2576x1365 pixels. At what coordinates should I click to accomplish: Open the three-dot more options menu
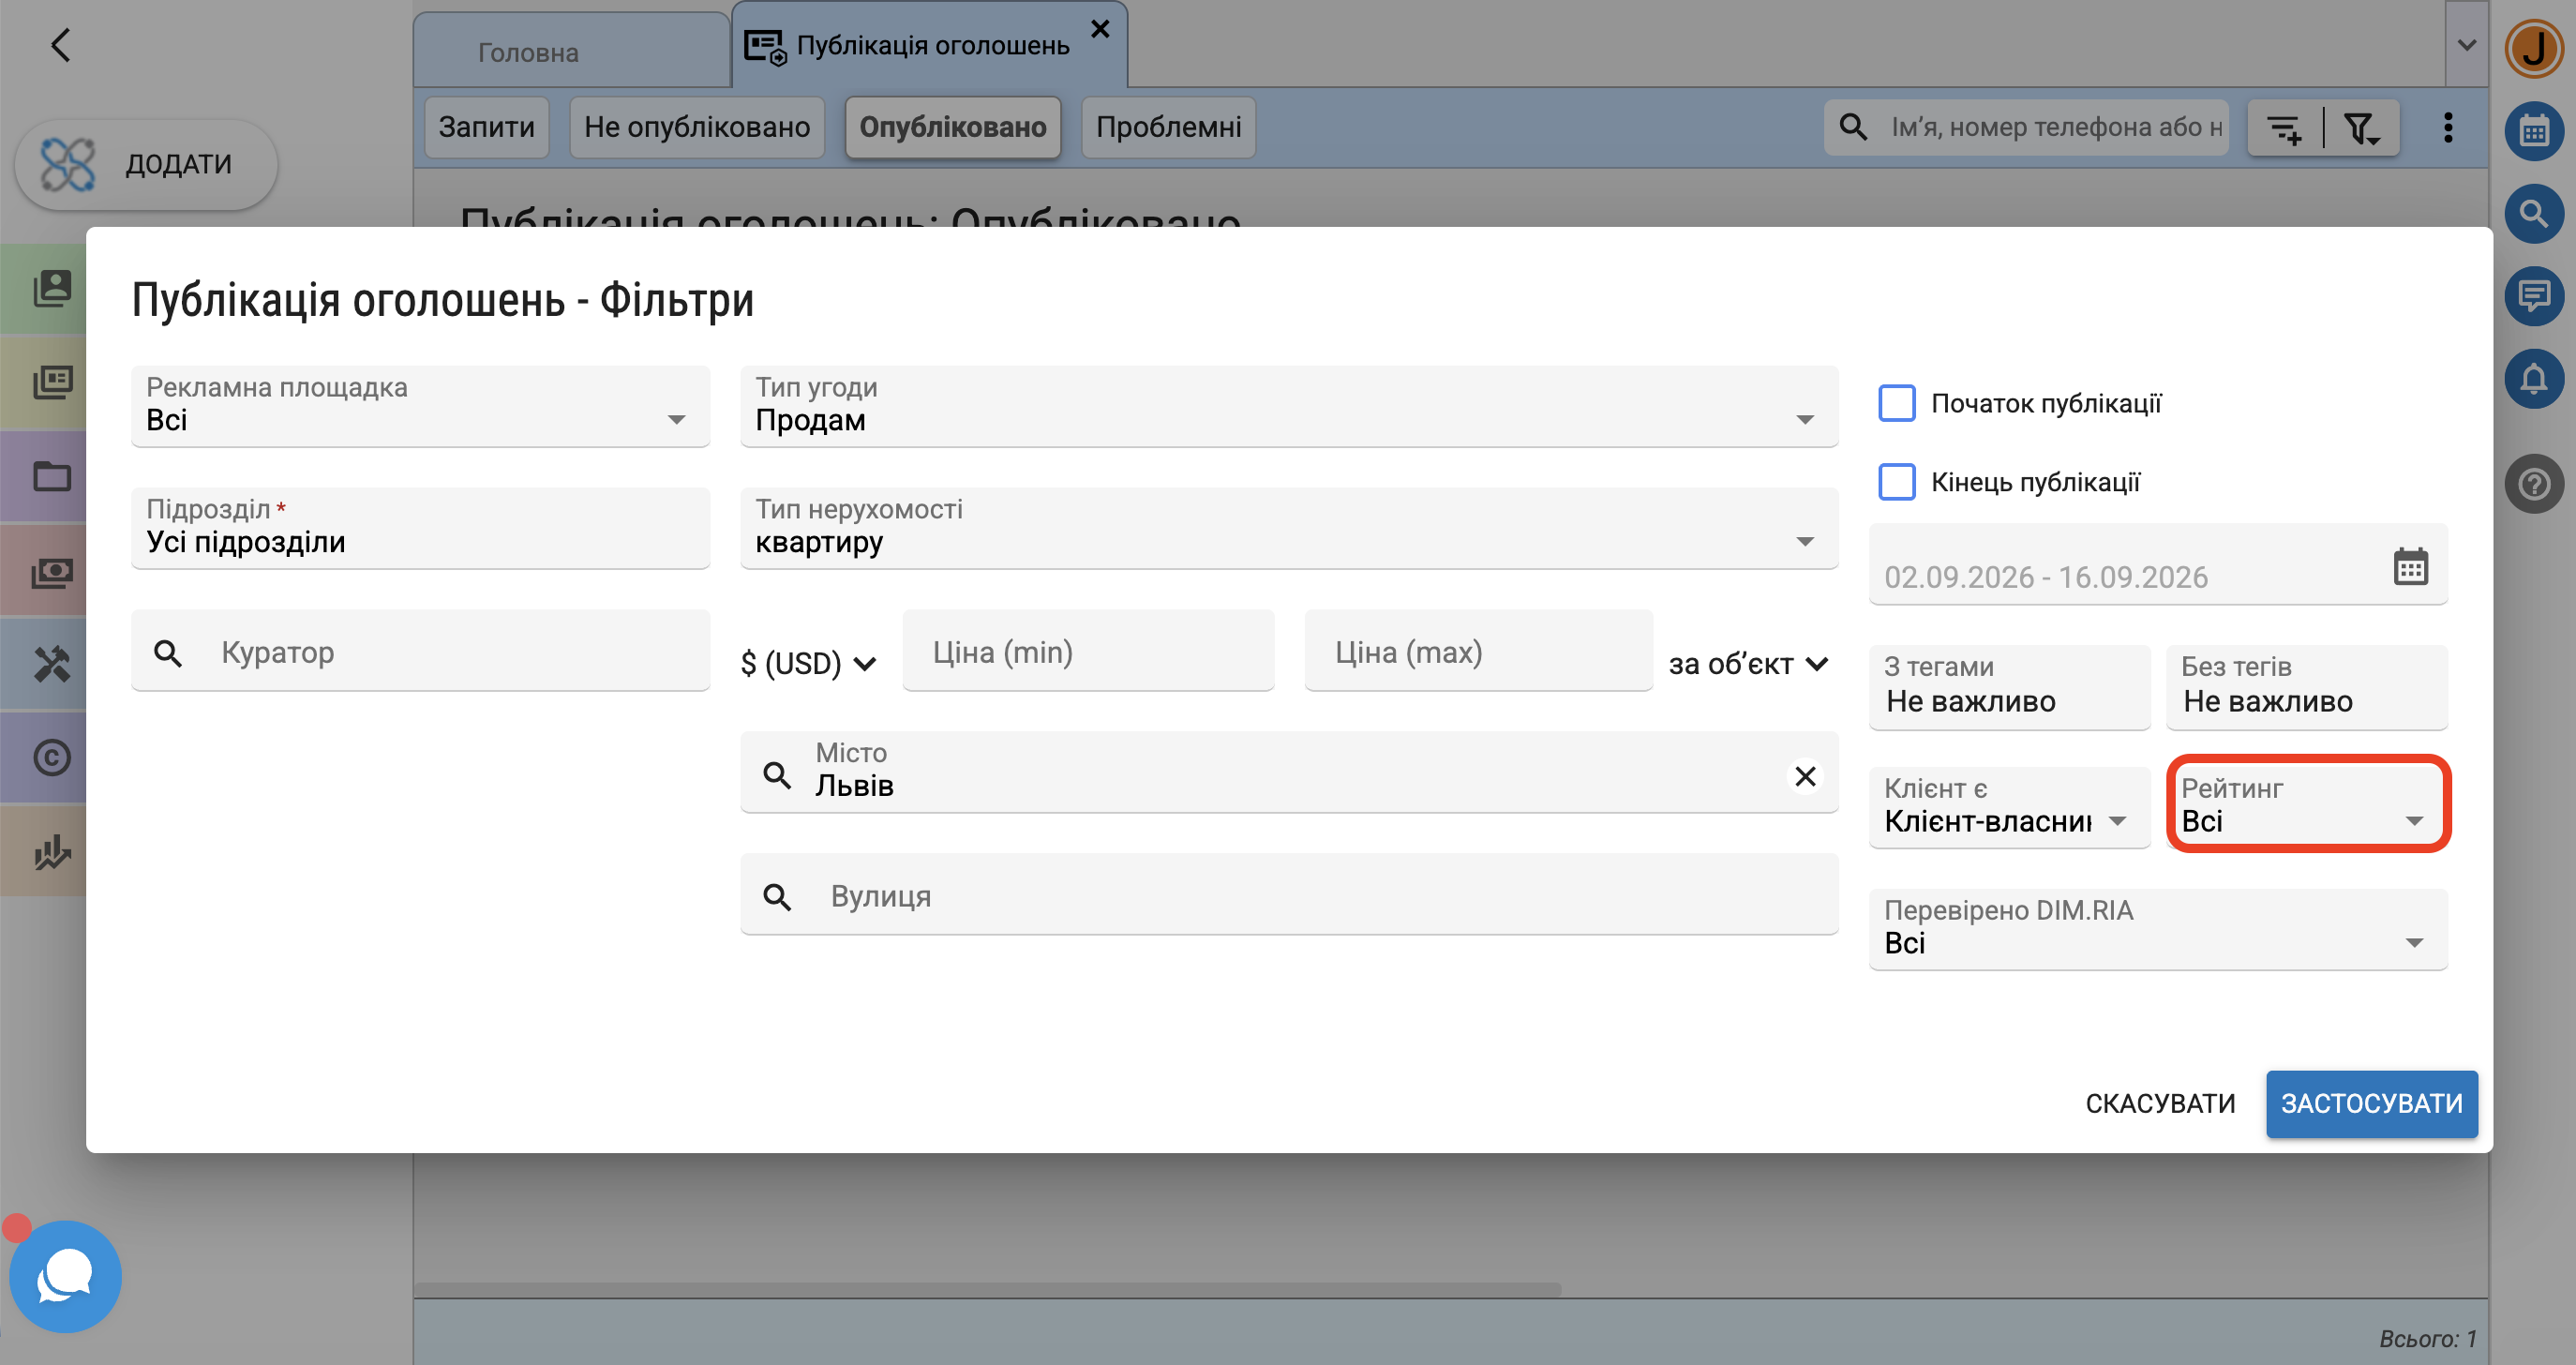coord(2448,127)
